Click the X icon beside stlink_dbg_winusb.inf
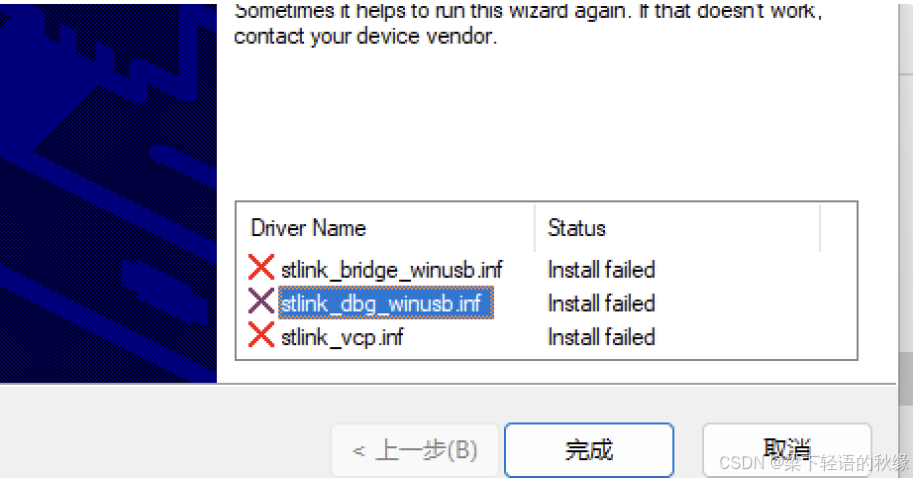Screen dimensions: 913x478 click(261, 302)
